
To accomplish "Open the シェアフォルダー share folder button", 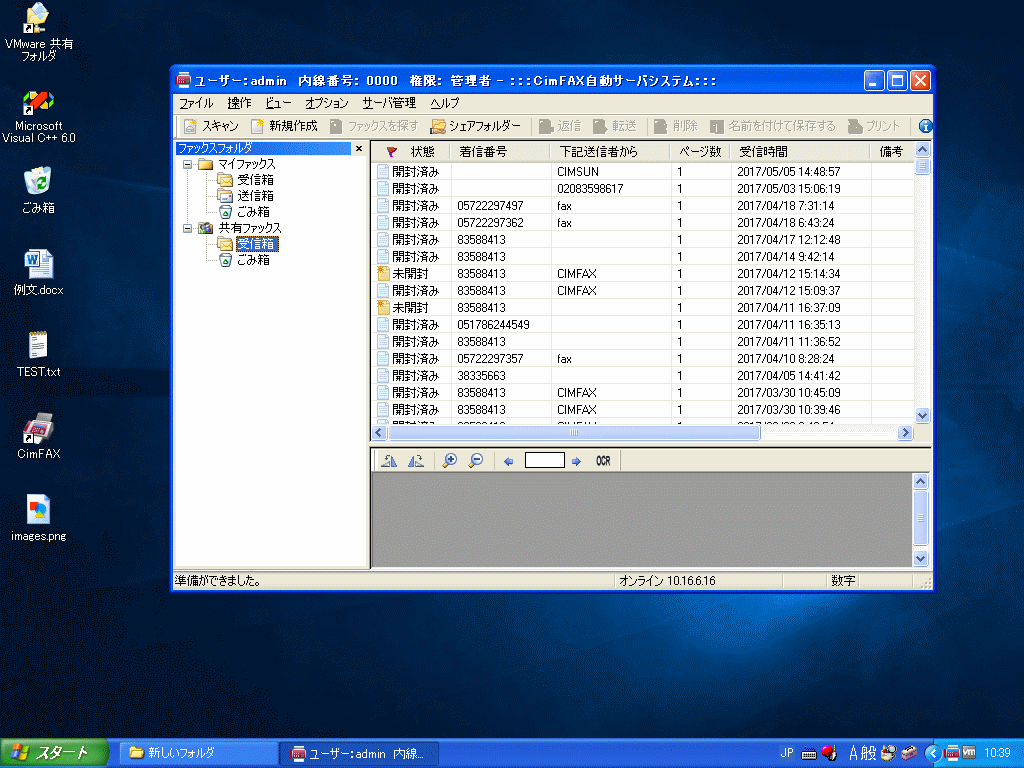I will pos(476,126).
